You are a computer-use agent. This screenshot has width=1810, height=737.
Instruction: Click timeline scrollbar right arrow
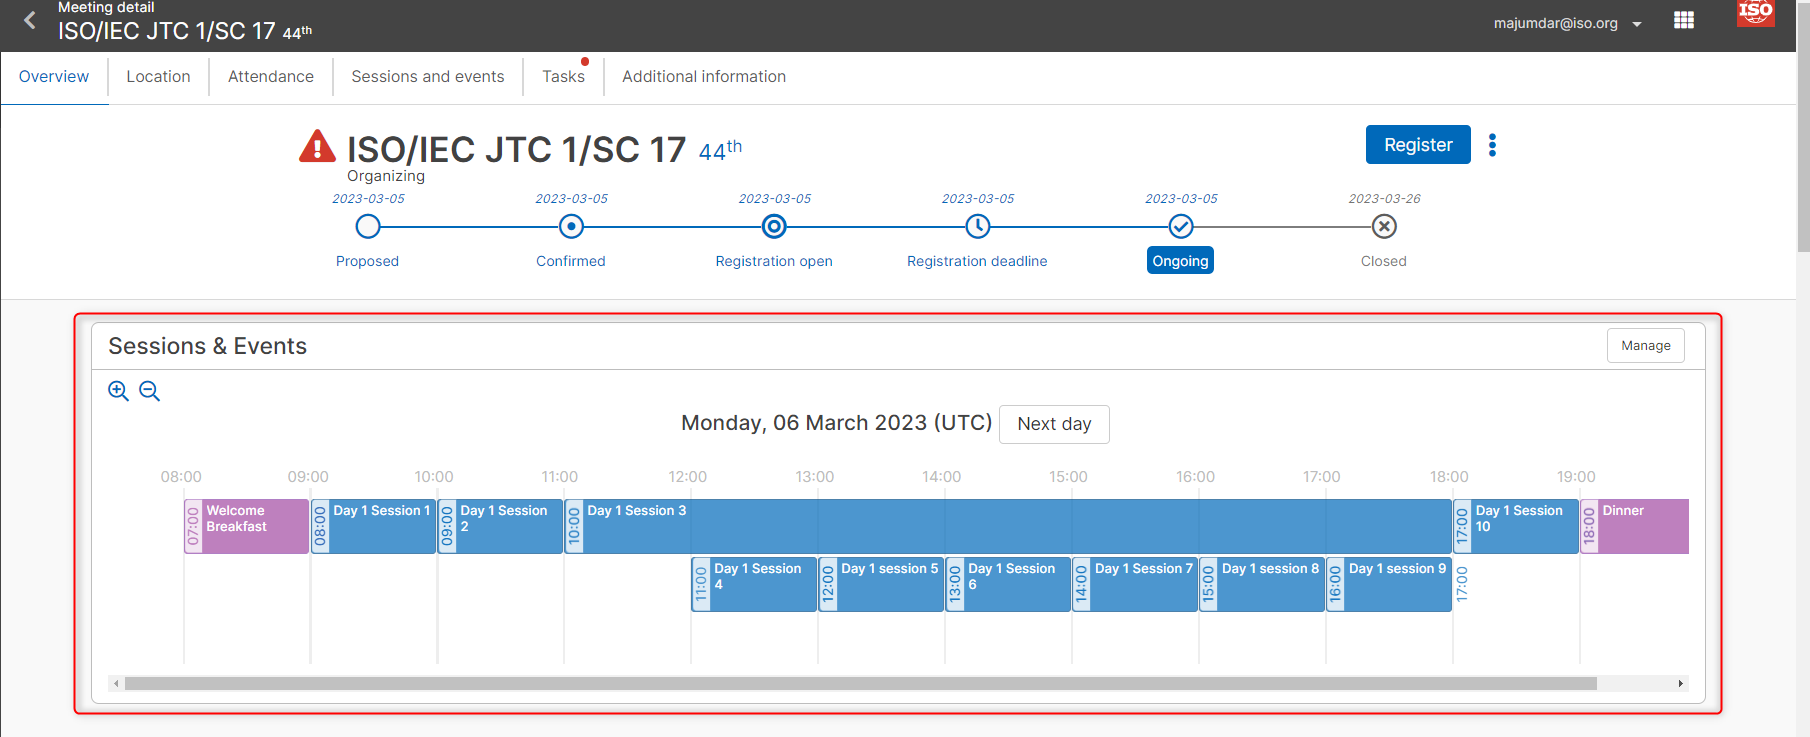click(x=1681, y=684)
